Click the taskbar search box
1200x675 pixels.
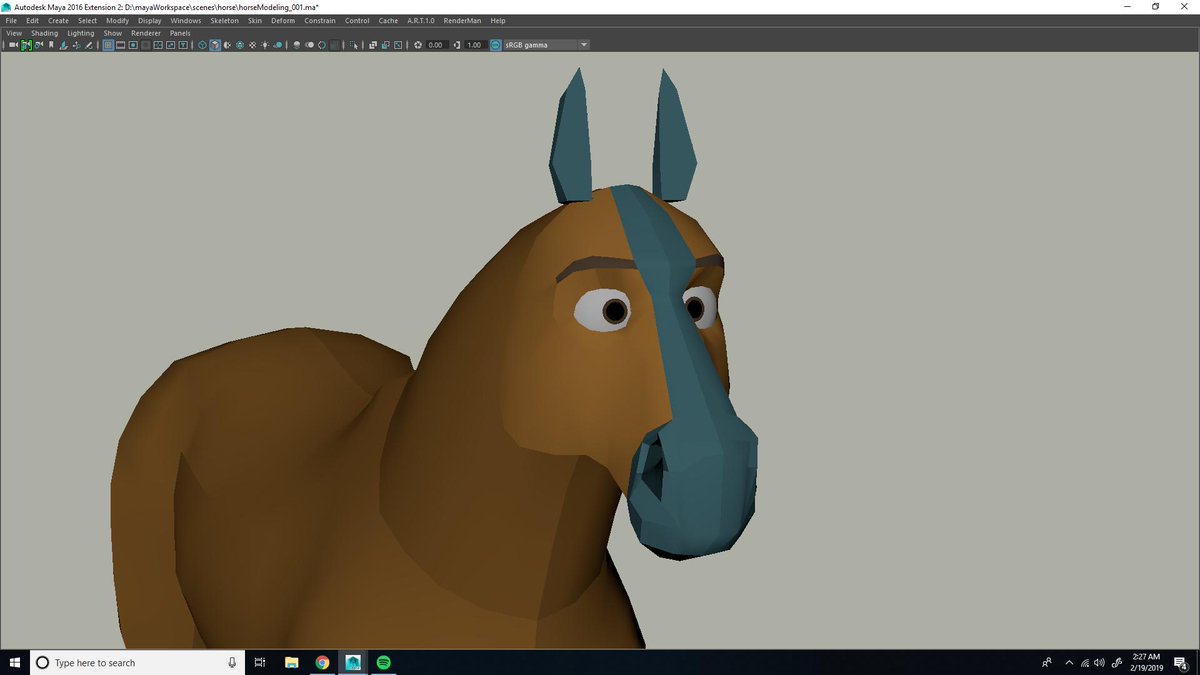(138, 662)
